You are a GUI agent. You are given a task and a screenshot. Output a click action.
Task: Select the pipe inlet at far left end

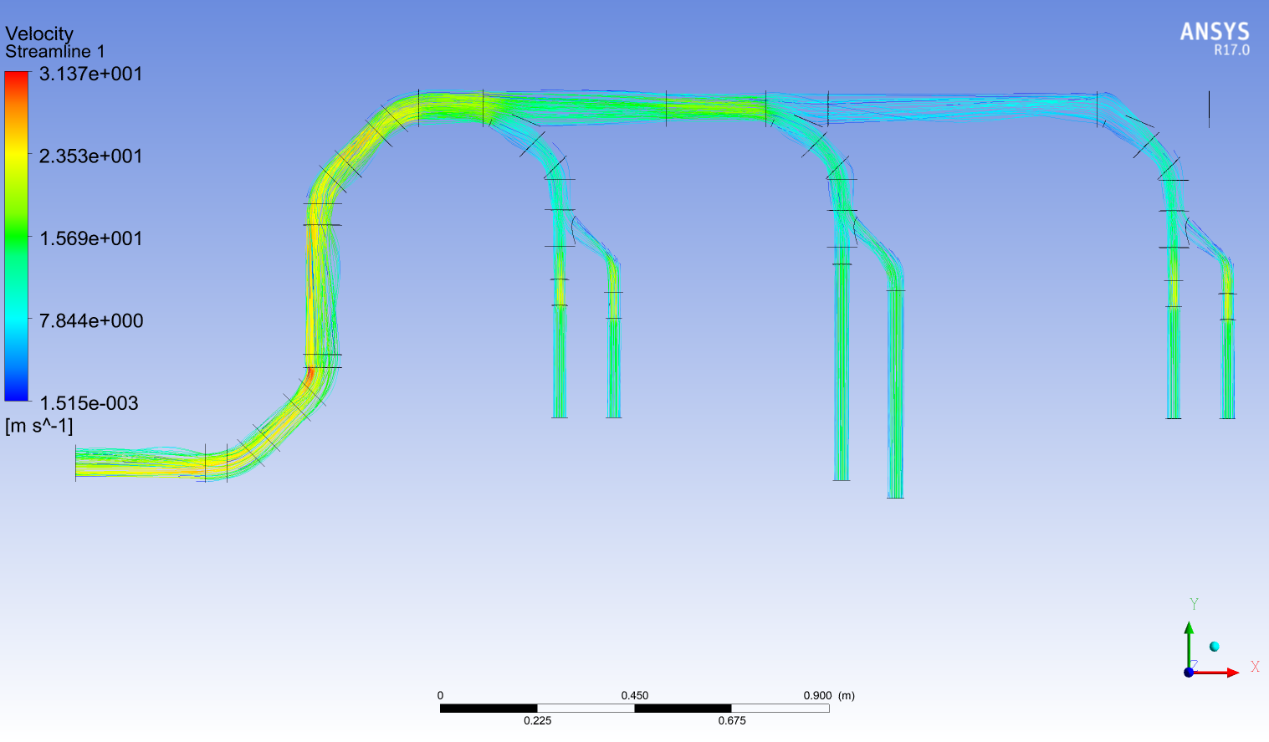(x=78, y=463)
